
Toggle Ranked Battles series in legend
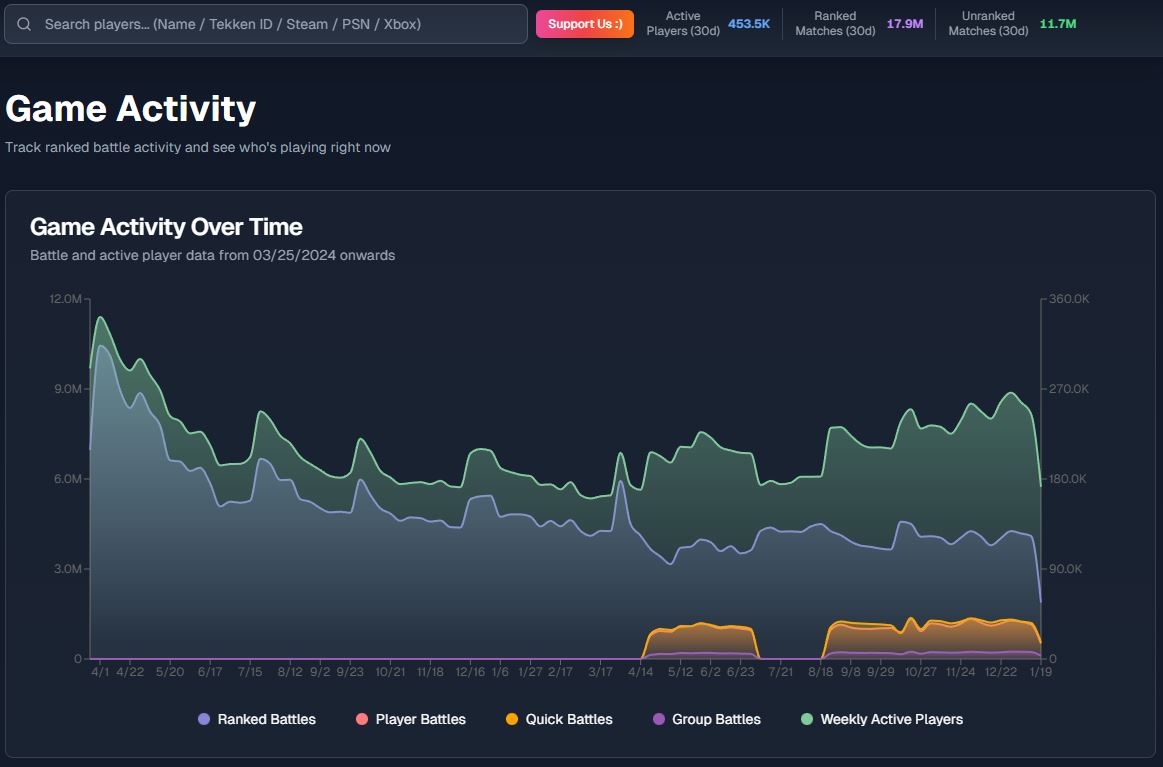click(x=266, y=719)
